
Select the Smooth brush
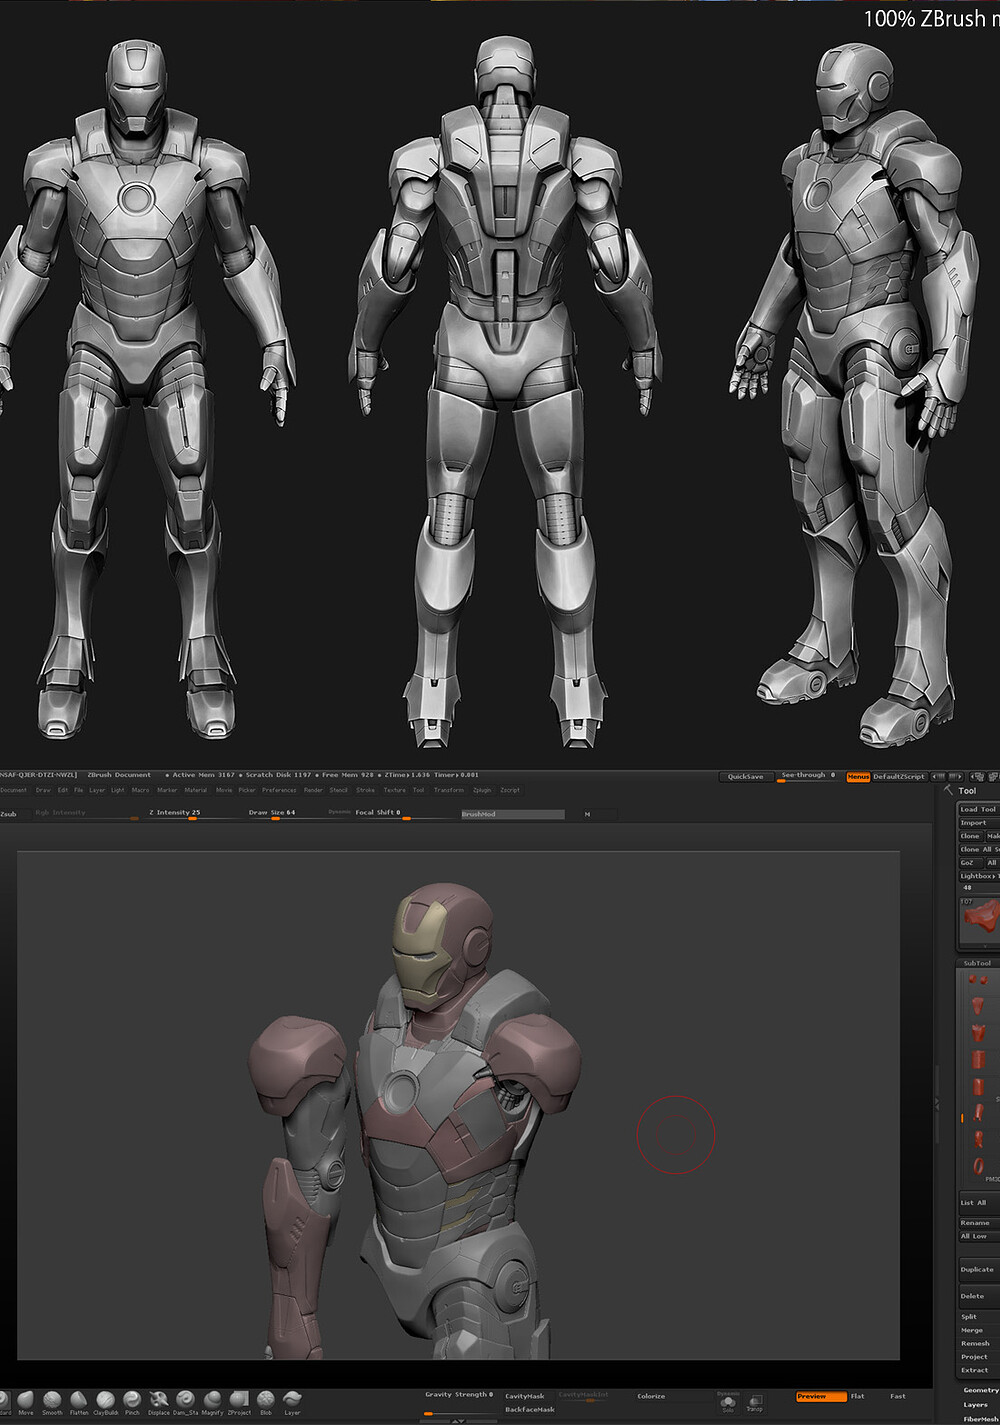52,1401
